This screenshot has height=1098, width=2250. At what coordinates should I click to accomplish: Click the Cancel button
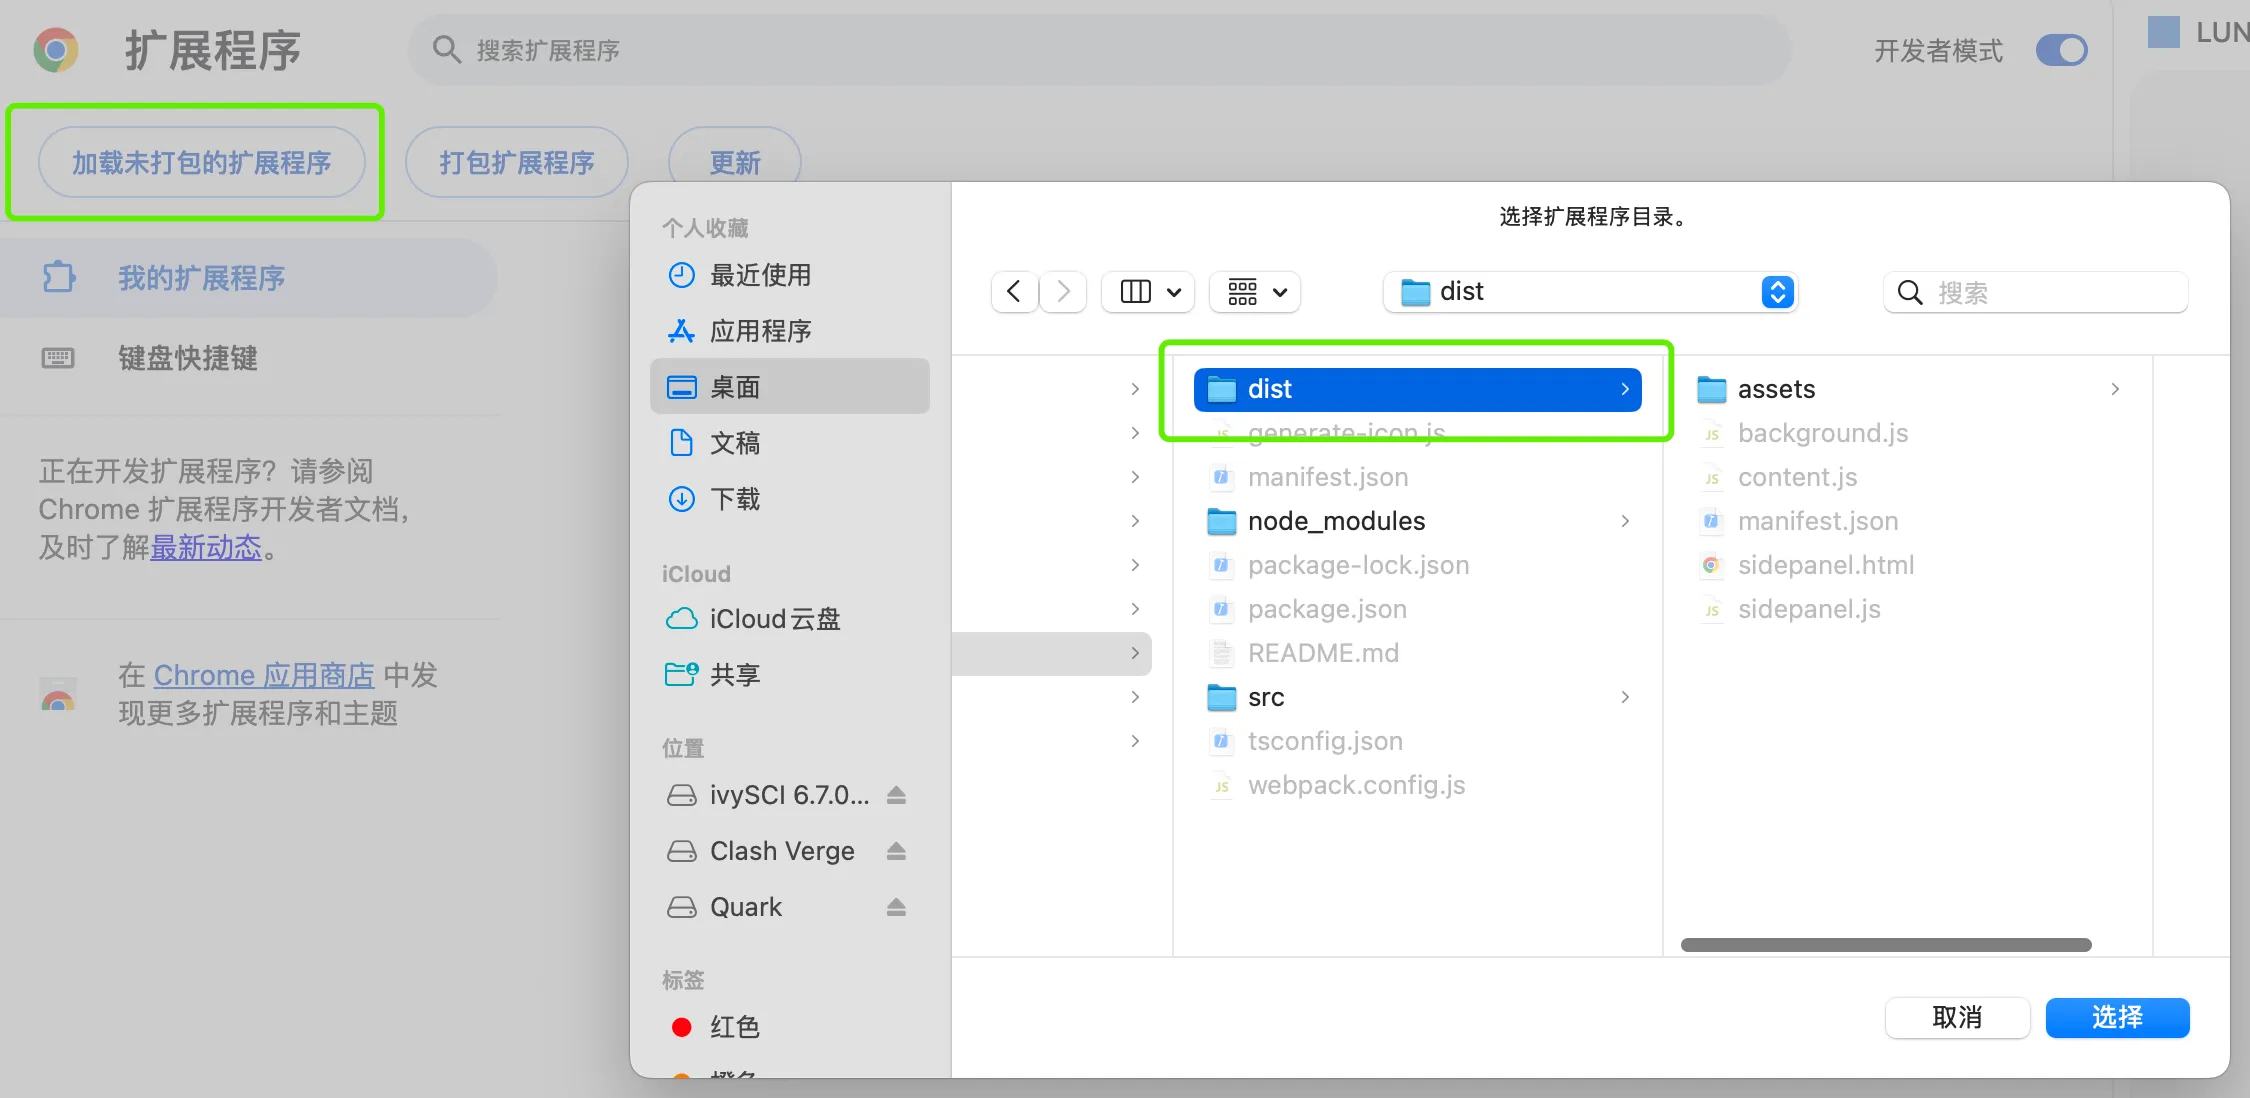click(1957, 1017)
